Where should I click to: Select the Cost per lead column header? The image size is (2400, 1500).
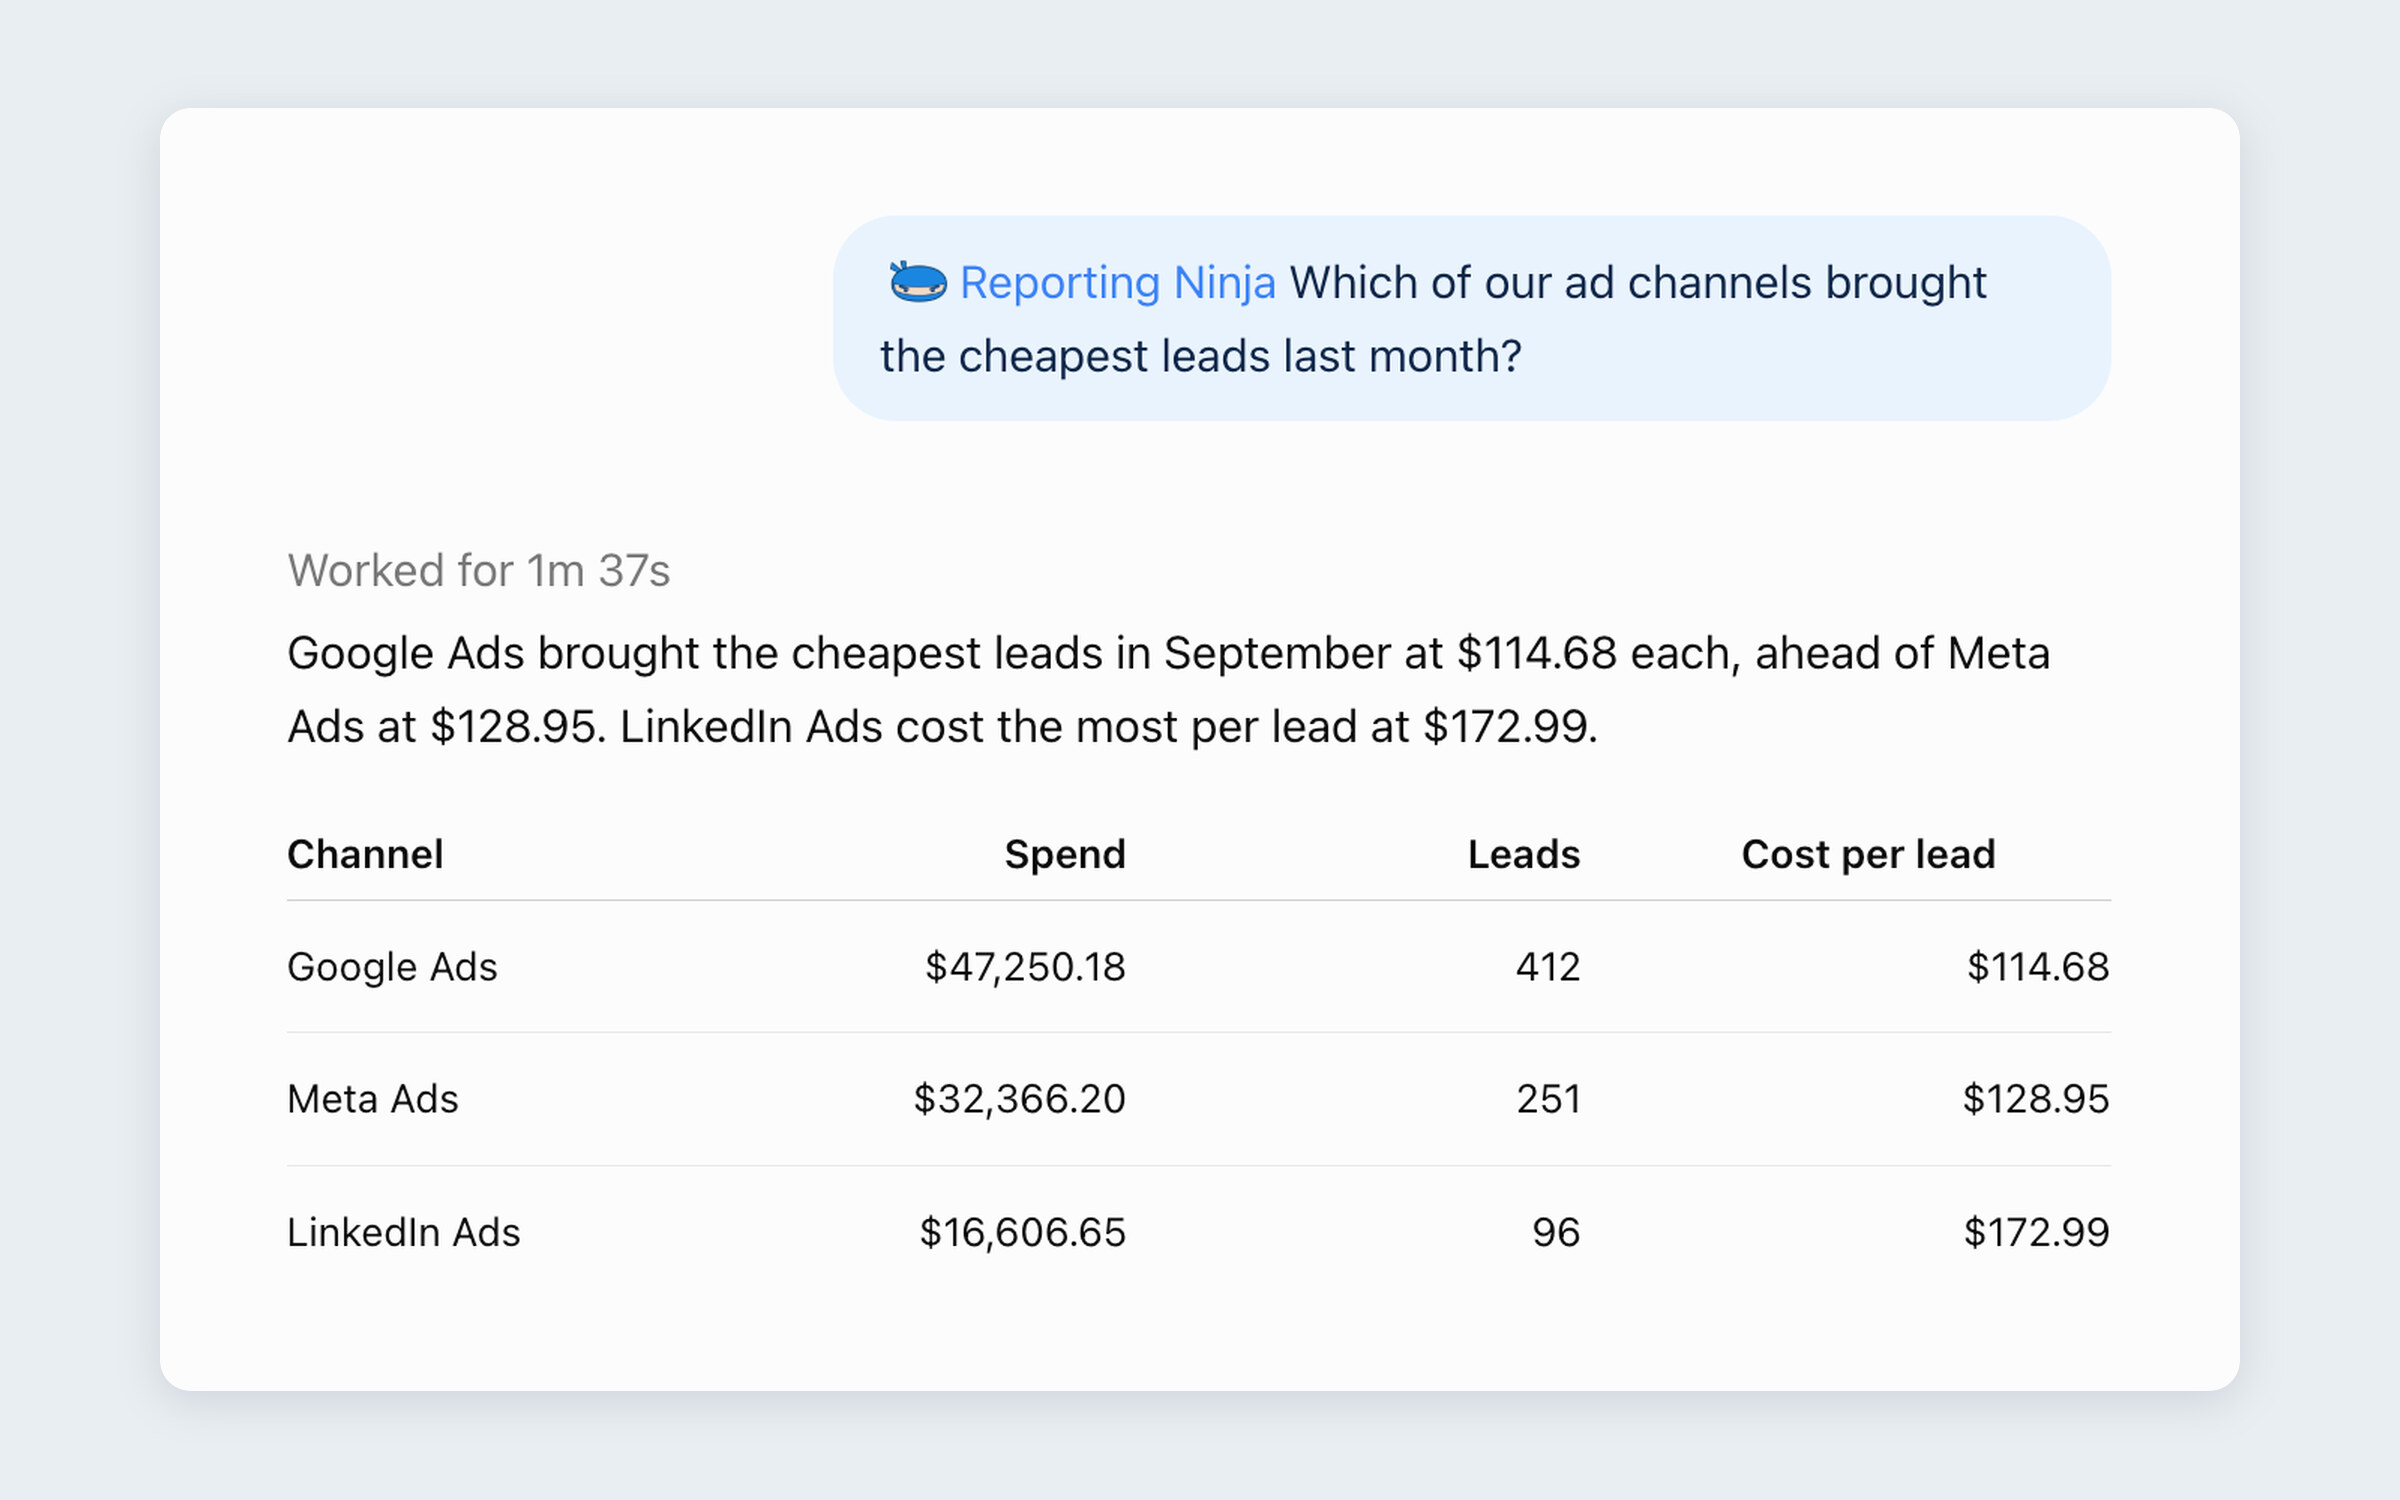pyautogui.click(x=1868, y=855)
